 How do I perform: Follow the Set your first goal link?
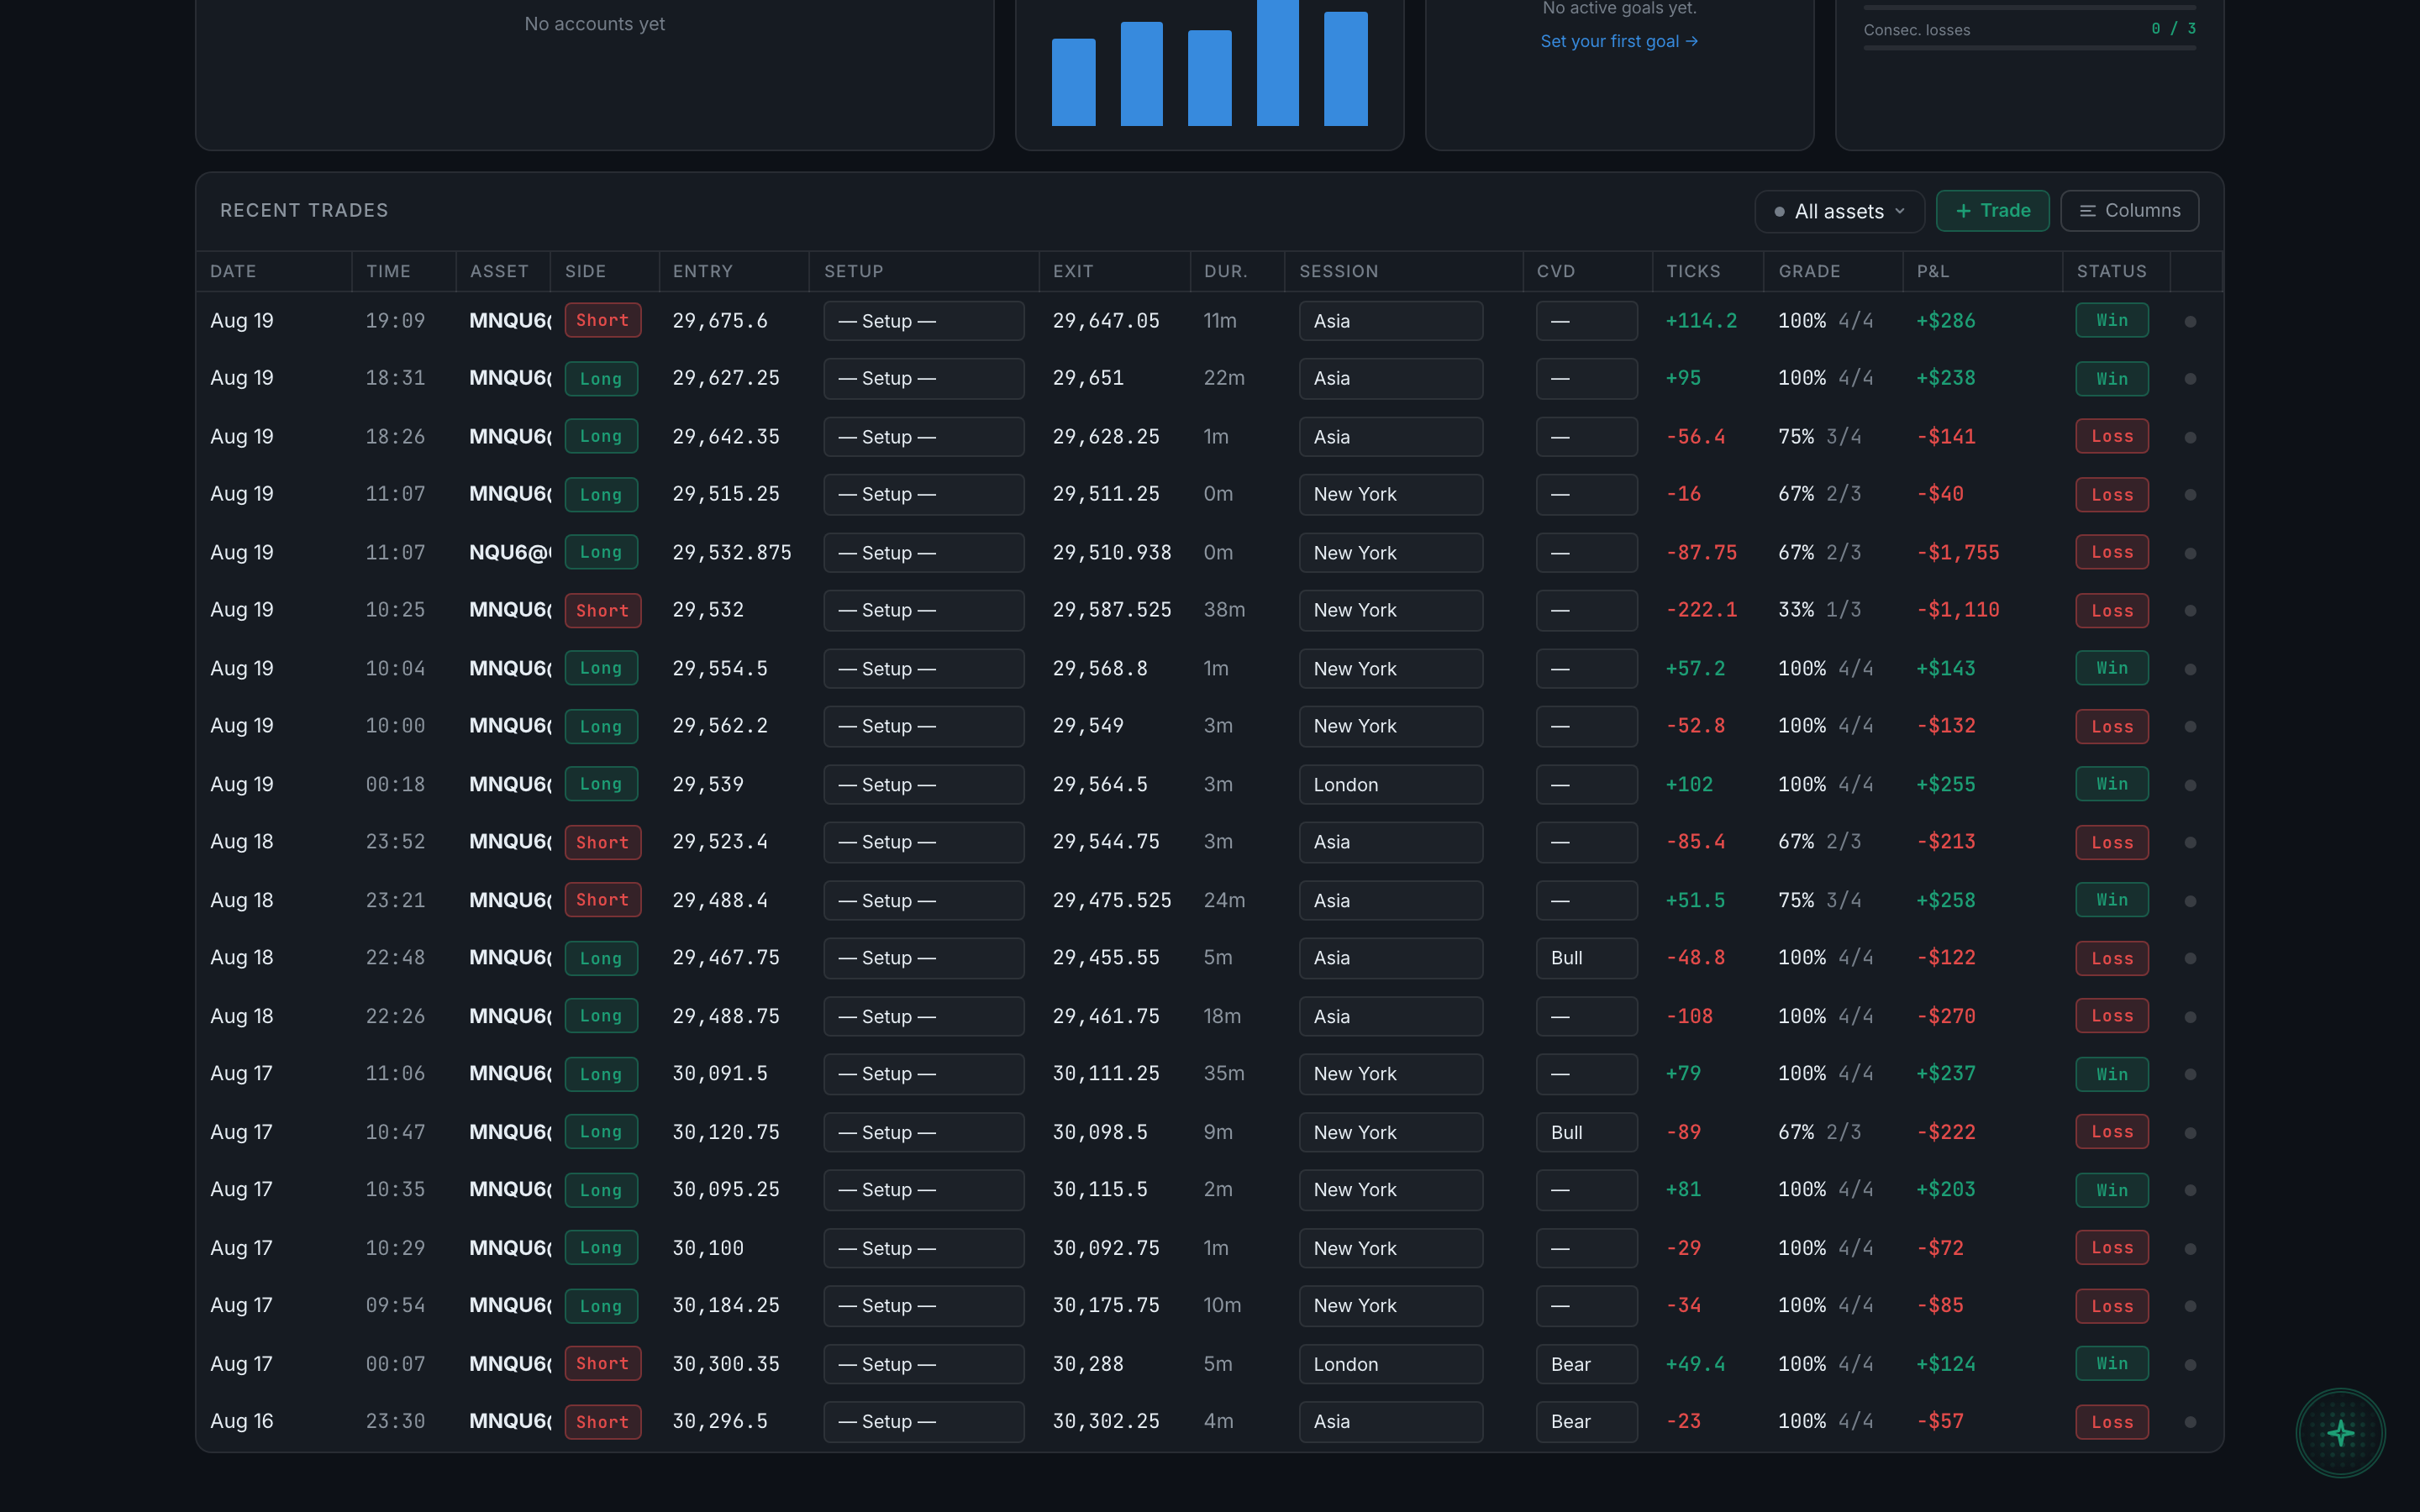pyautogui.click(x=1618, y=41)
